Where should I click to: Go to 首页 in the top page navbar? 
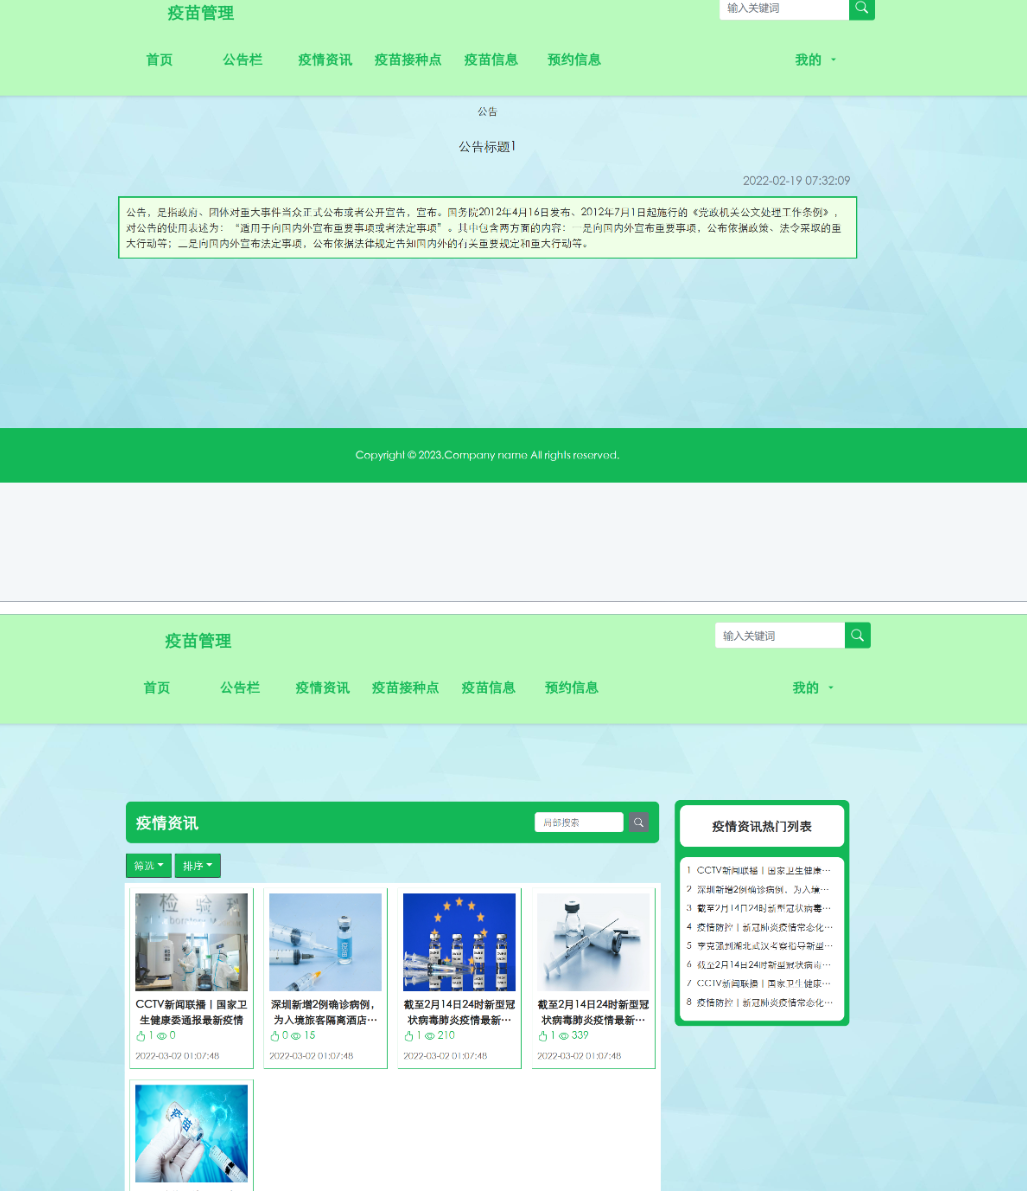160,59
